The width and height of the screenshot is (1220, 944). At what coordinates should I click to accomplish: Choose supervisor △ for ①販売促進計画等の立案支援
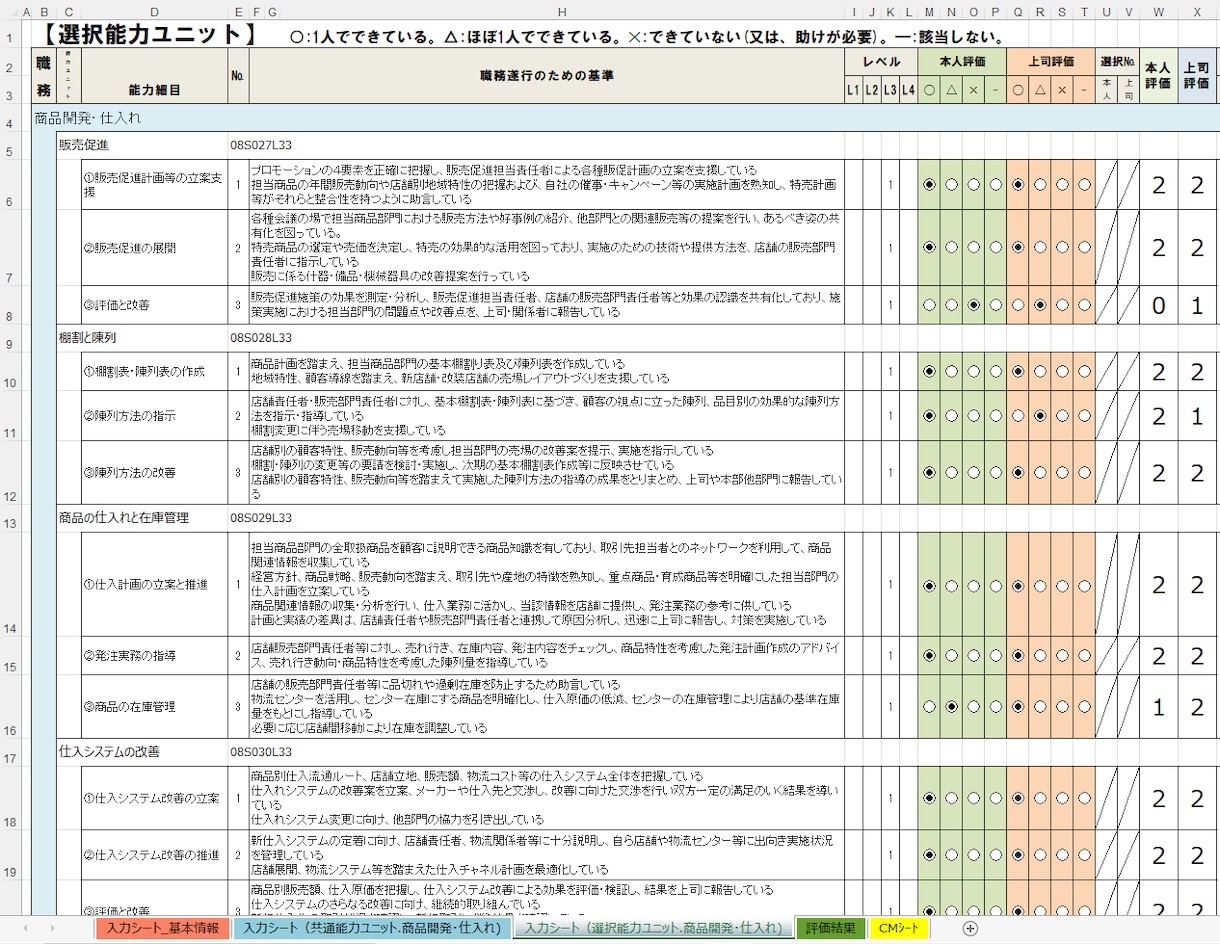pyautogui.click(x=1040, y=185)
